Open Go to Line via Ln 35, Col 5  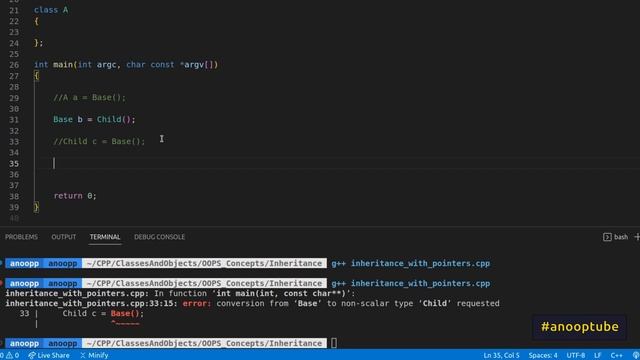(x=501, y=355)
